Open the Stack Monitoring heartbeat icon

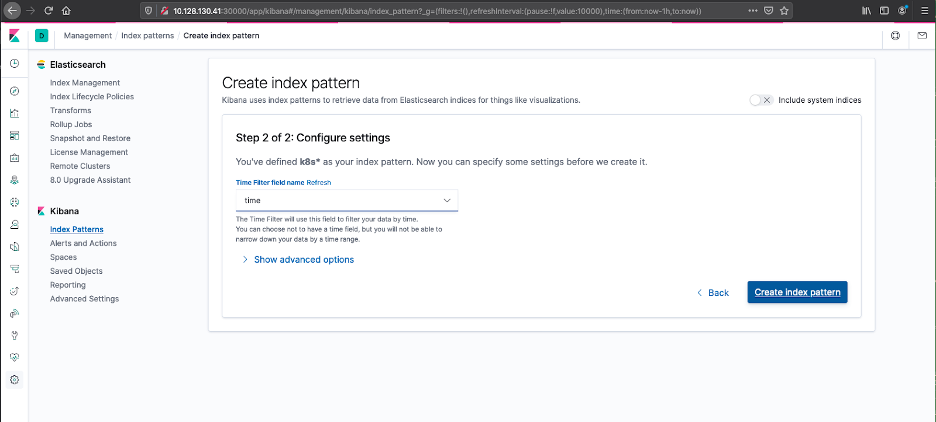[15, 358]
